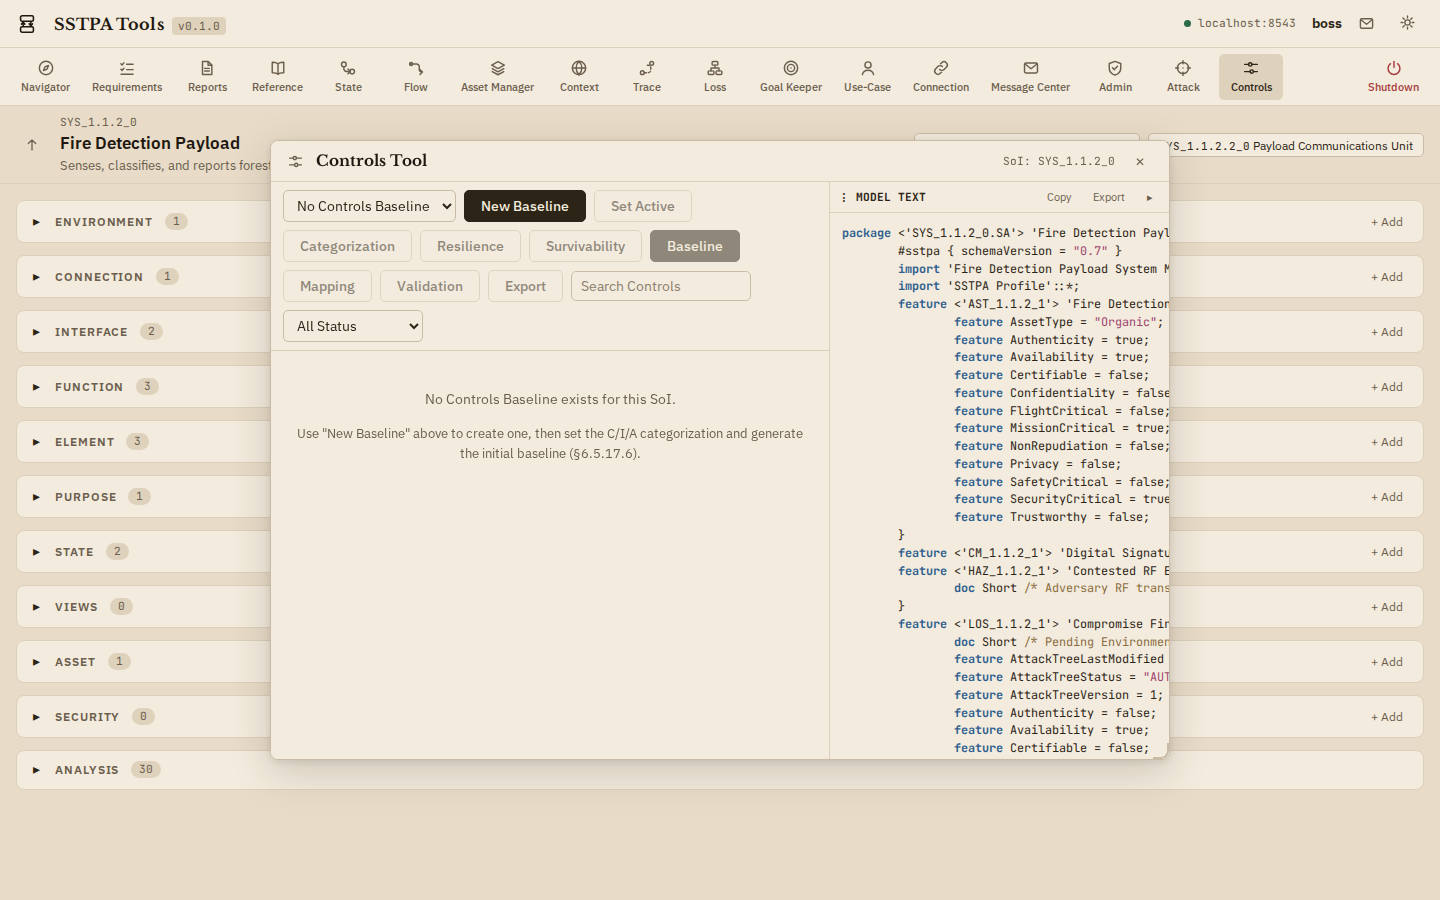
Task: Click the New Baseline button
Action: pos(525,206)
